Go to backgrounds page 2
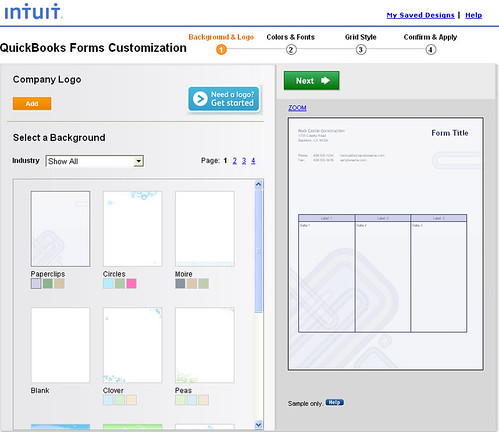This screenshot has width=499, height=432. 235,161
